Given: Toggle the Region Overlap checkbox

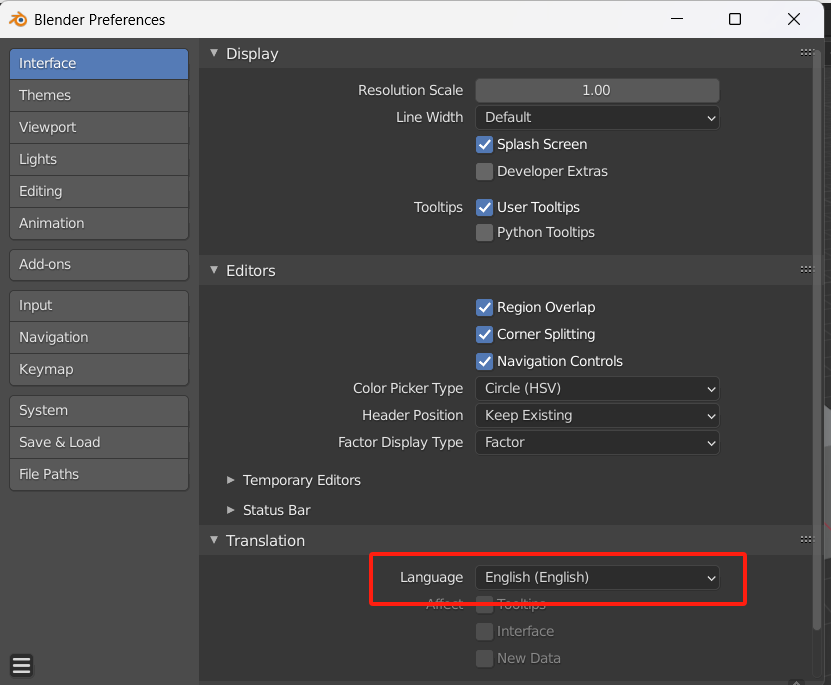Looking at the screenshot, I should point(484,307).
